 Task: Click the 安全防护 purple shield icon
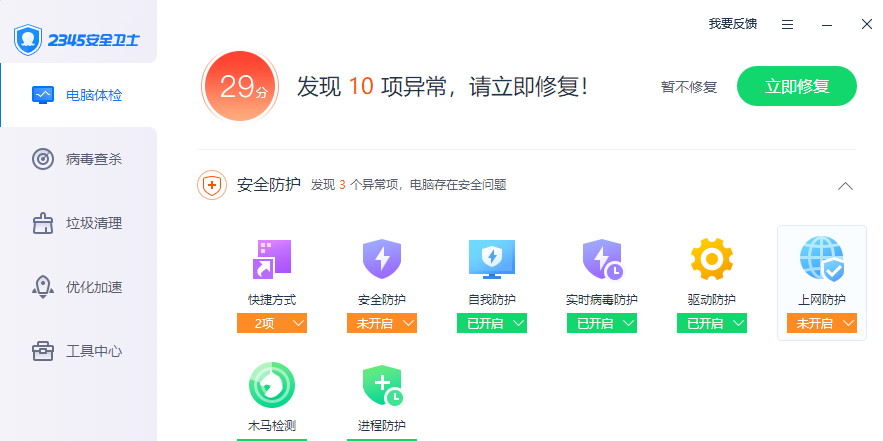pos(382,259)
